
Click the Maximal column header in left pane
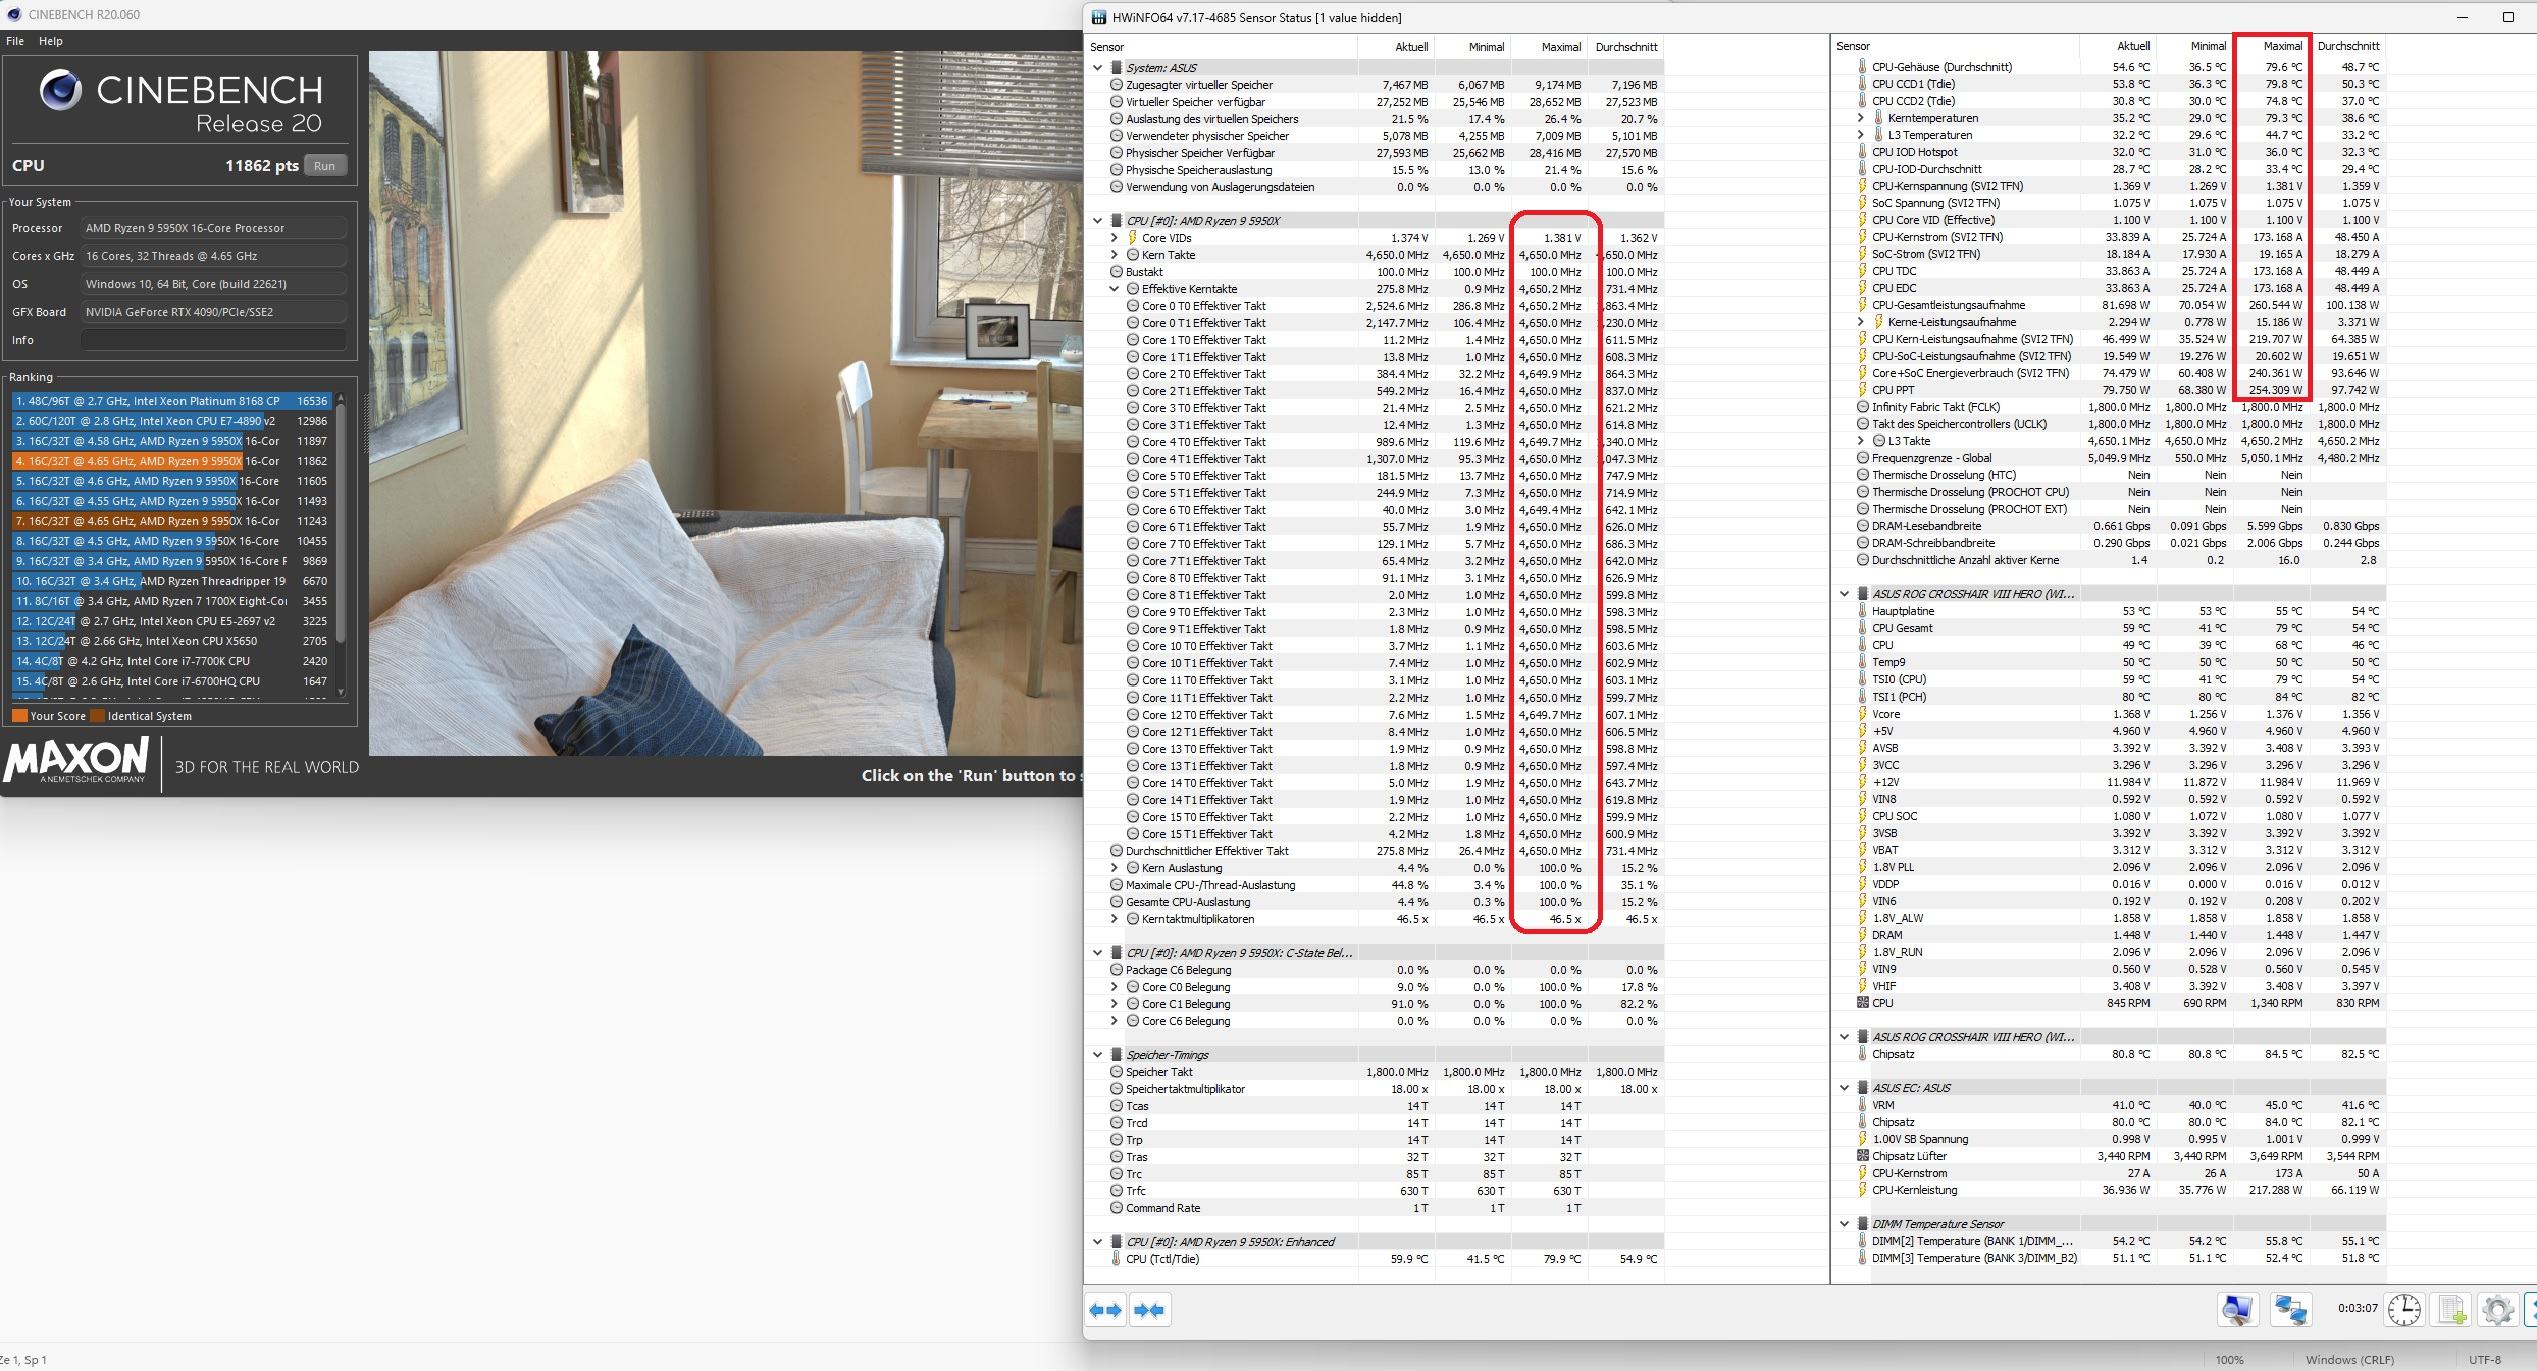1548,47
